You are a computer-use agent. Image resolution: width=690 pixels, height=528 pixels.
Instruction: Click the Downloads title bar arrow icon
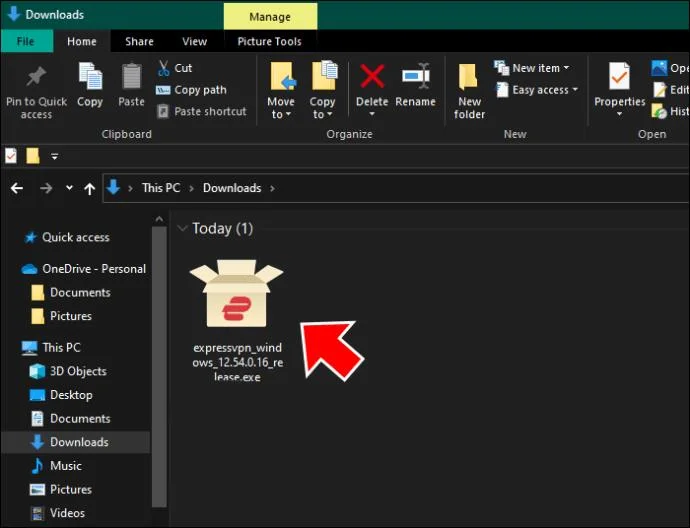pyautogui.click(x=14, y=14)
